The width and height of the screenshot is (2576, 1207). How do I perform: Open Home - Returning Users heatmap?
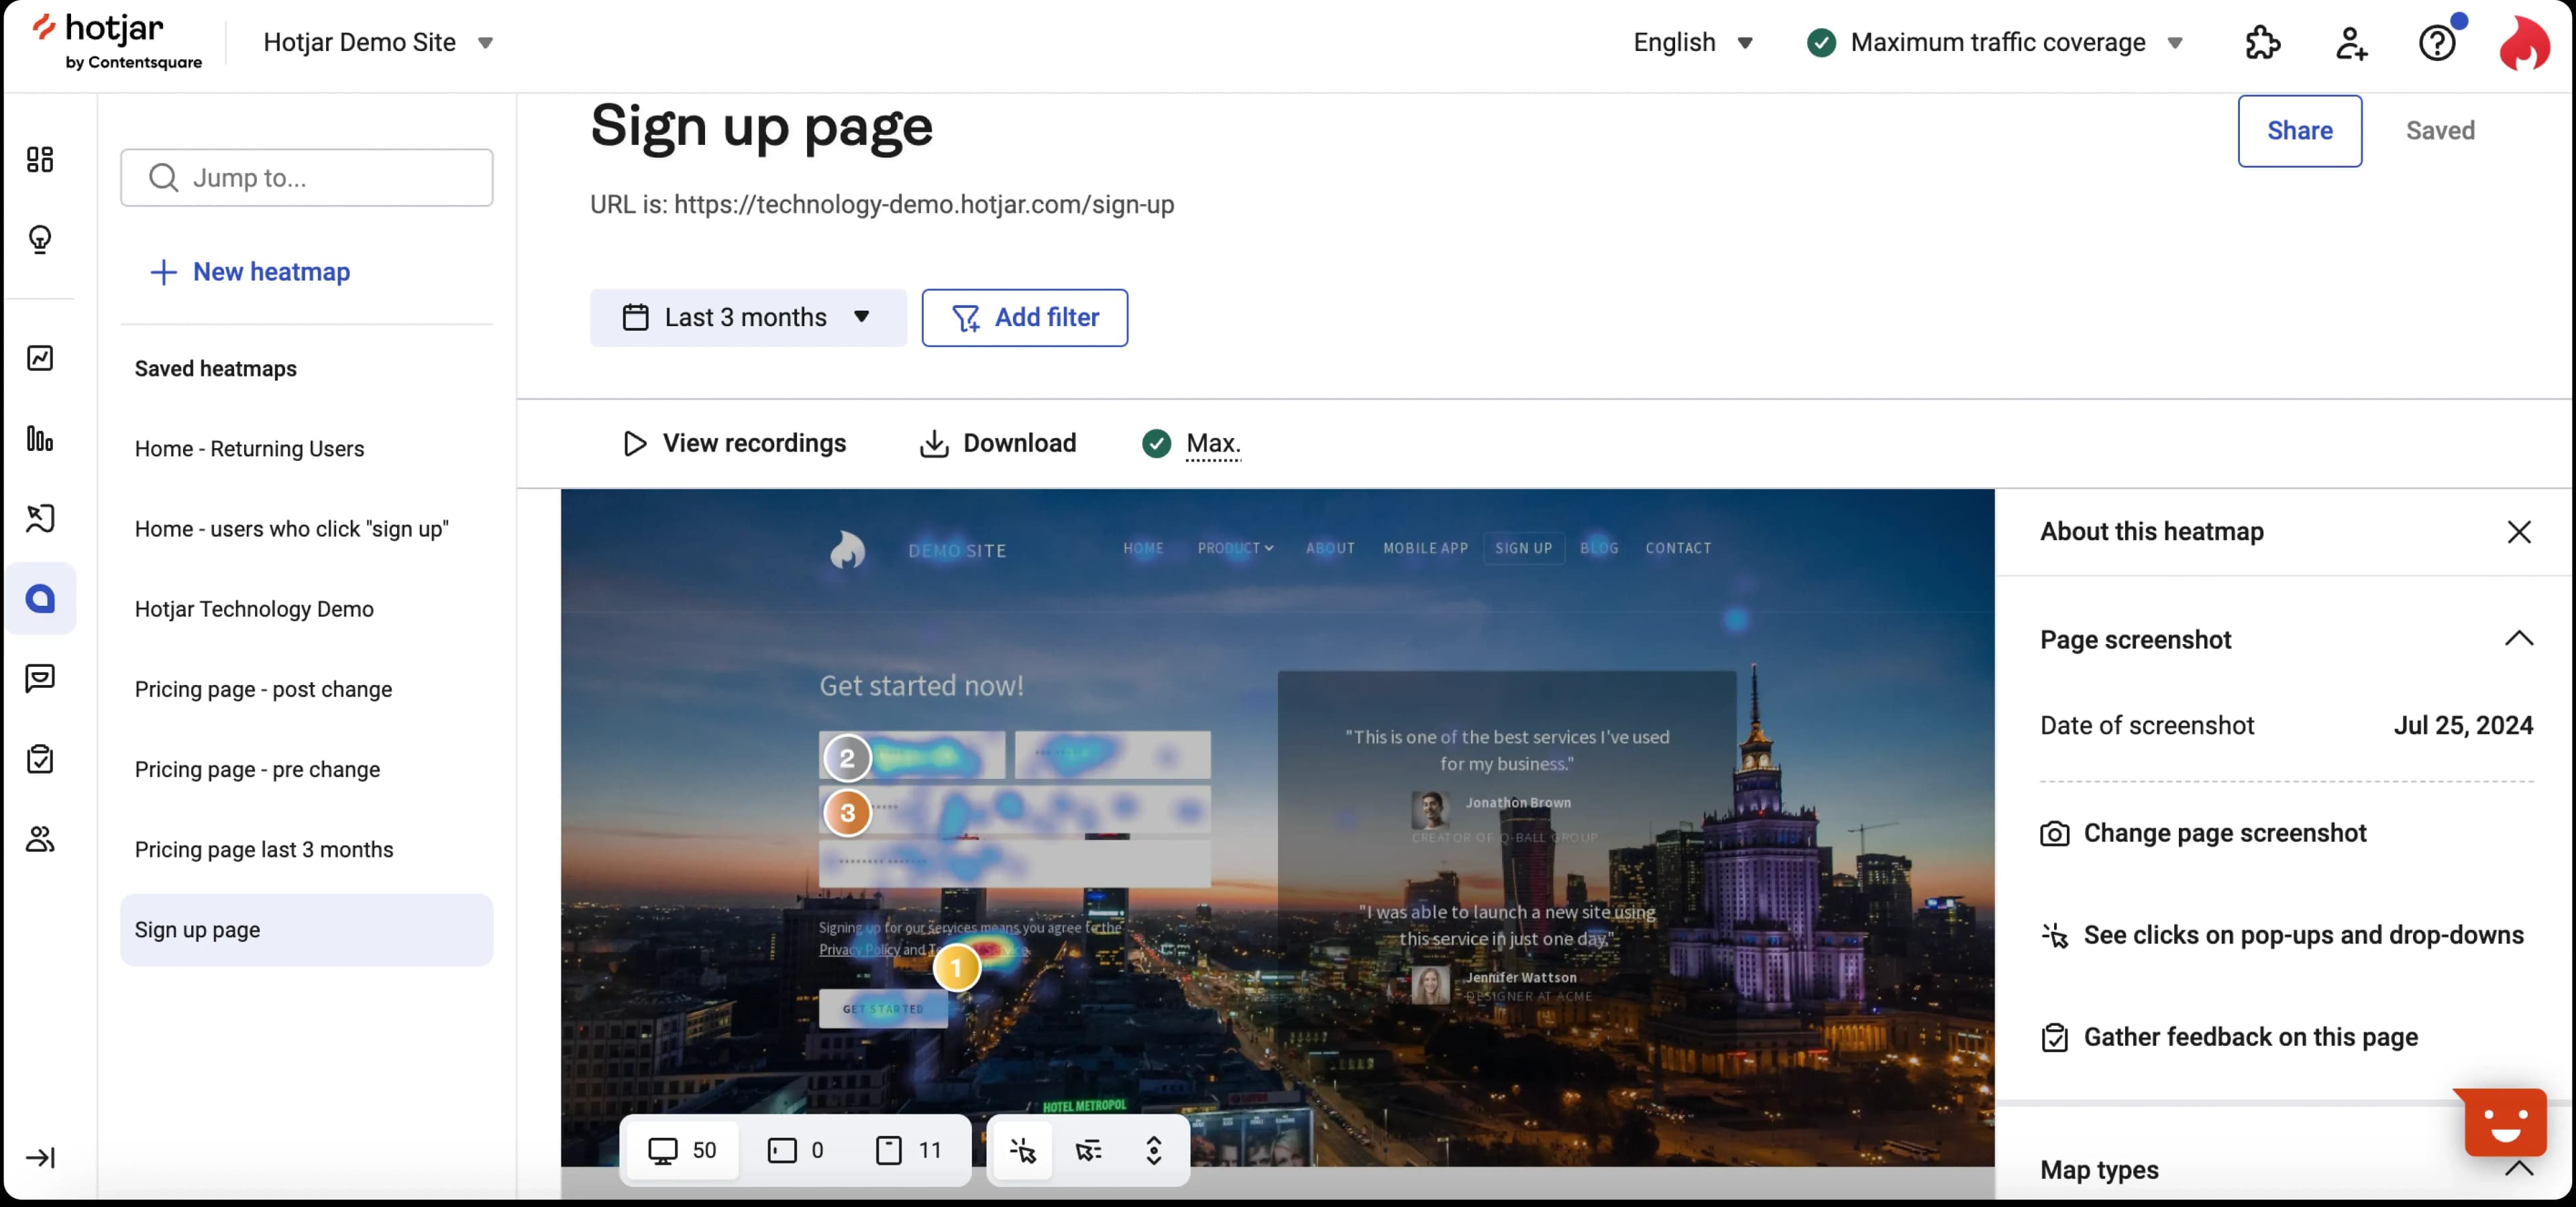click(249, 449)
